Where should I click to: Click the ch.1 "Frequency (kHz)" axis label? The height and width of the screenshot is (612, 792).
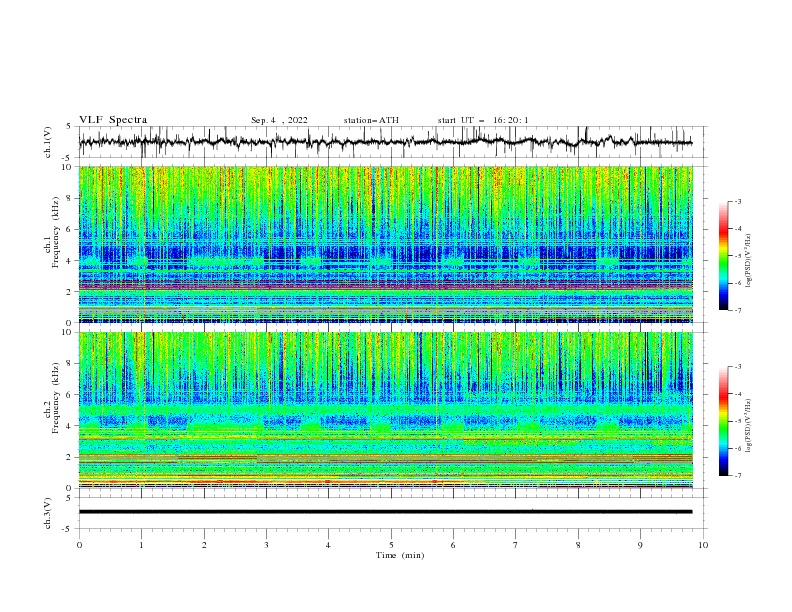56,232
